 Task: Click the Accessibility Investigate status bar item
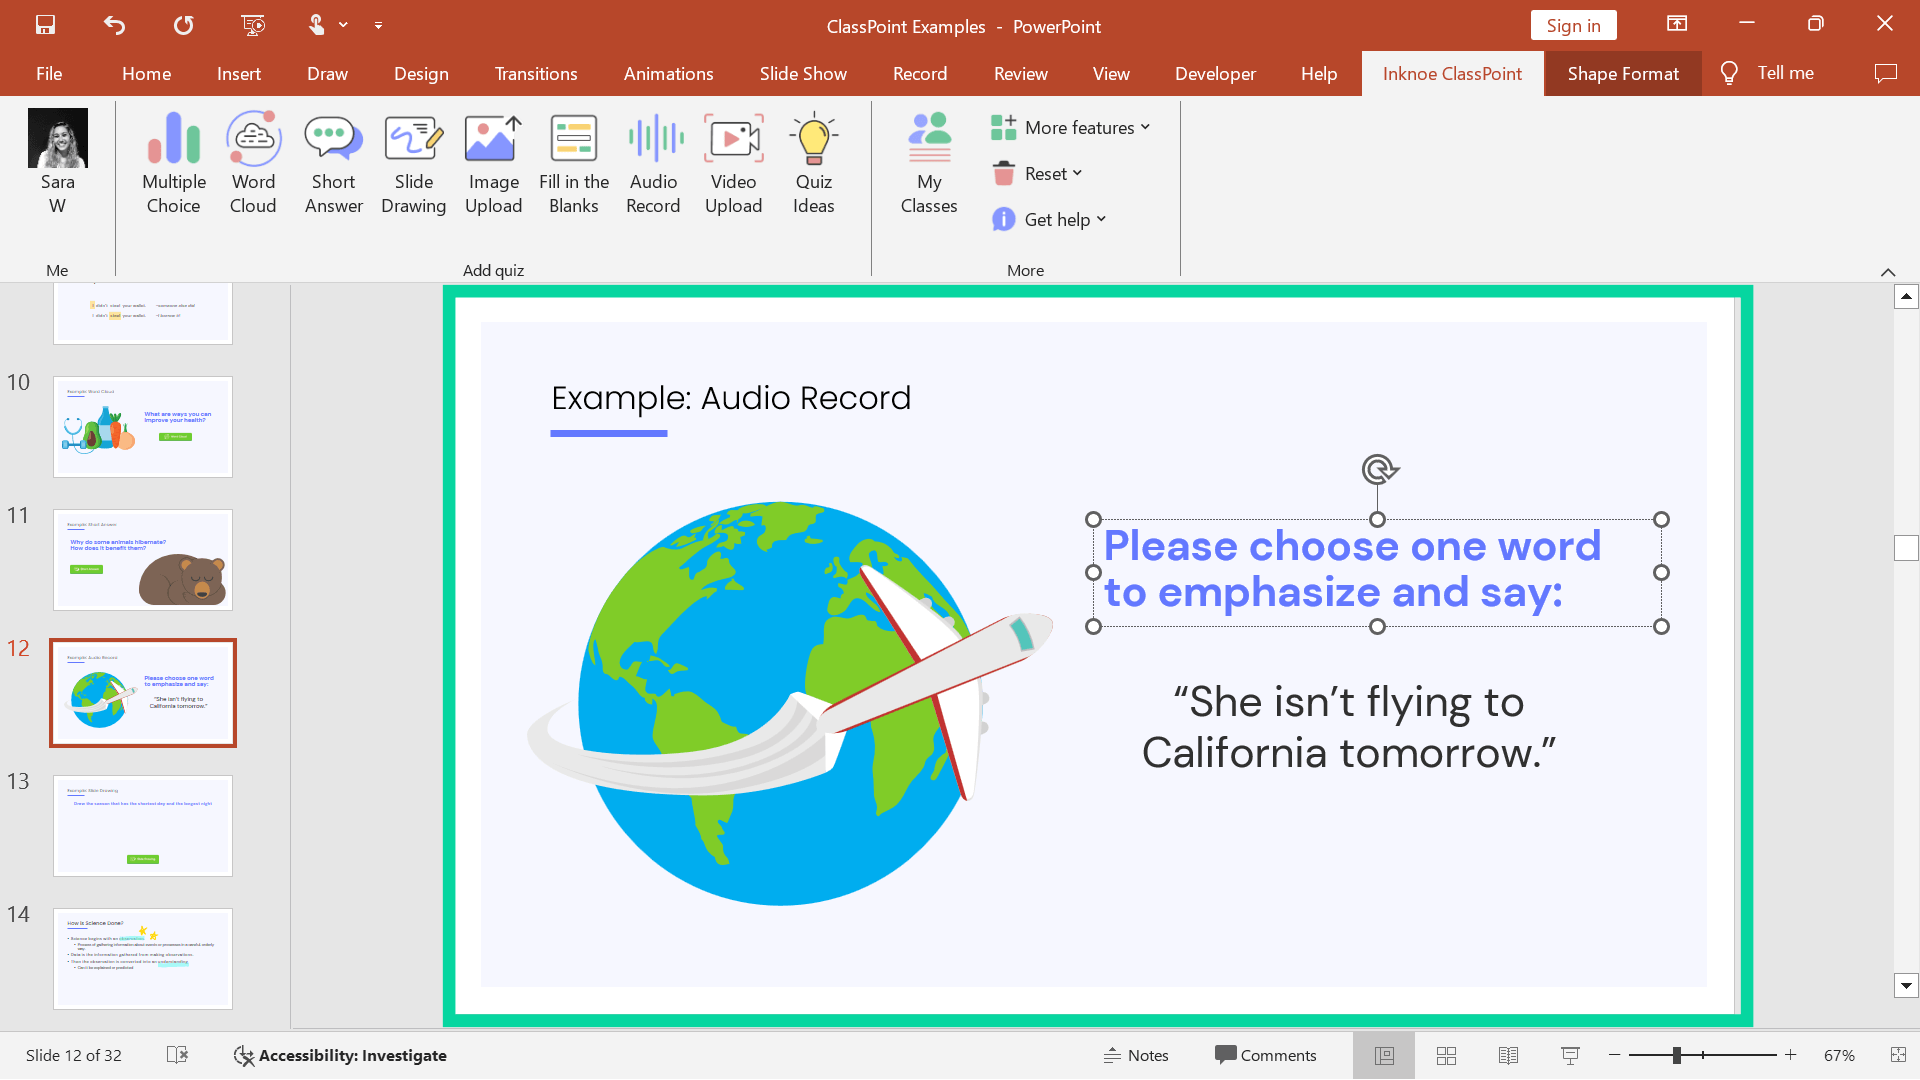pyautogui.click(x=340, y=1055)
